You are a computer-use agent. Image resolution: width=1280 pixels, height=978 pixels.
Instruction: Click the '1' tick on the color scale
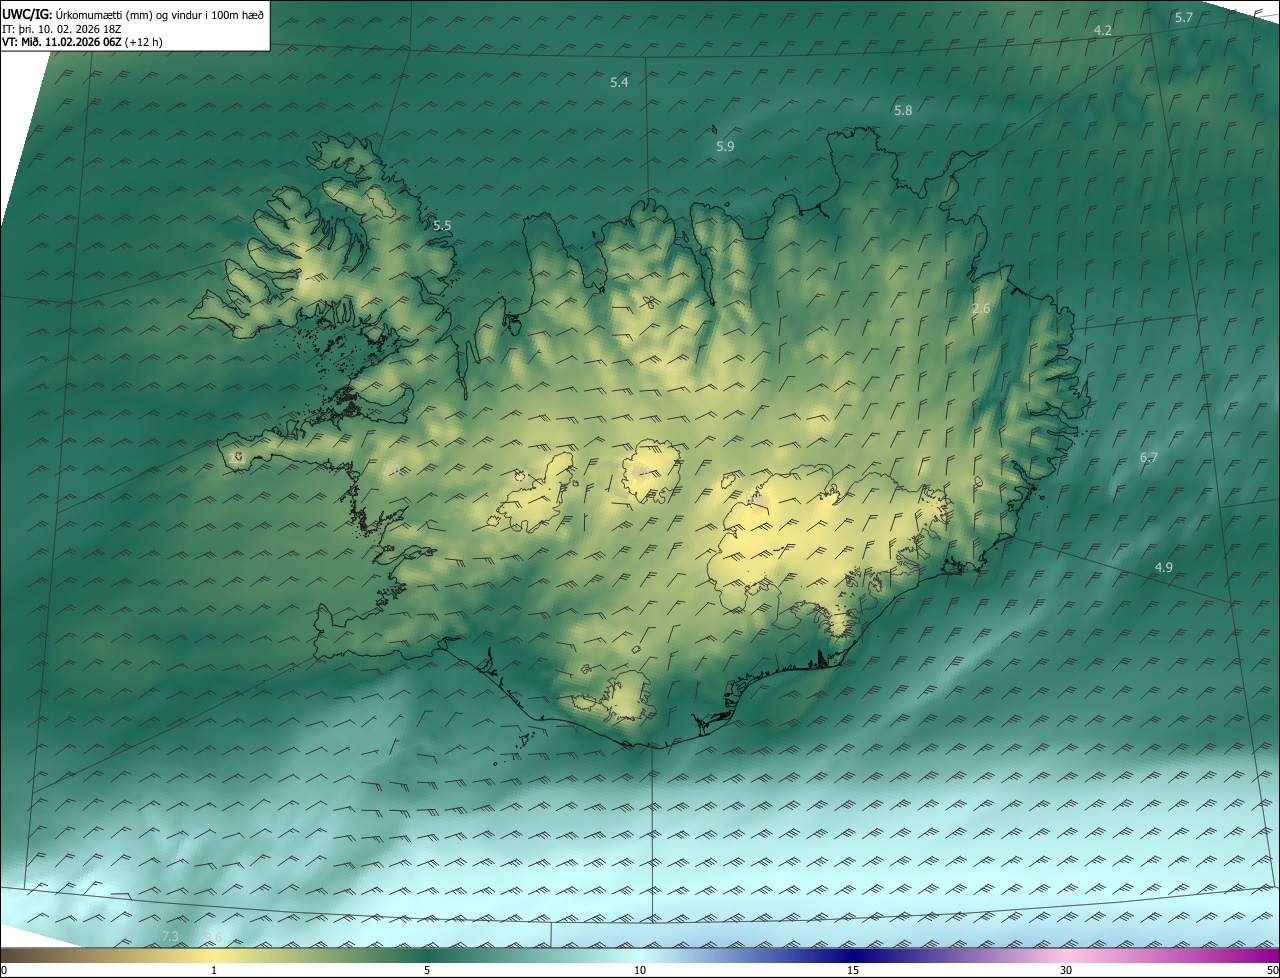(x=214, y=970)
